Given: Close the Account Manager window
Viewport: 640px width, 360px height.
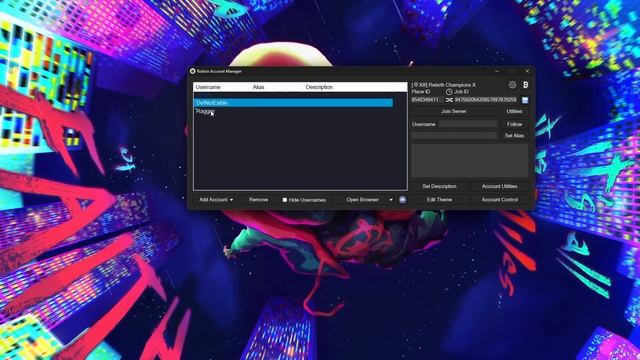Looking at the screenshot, I should (x=527, y=71).
